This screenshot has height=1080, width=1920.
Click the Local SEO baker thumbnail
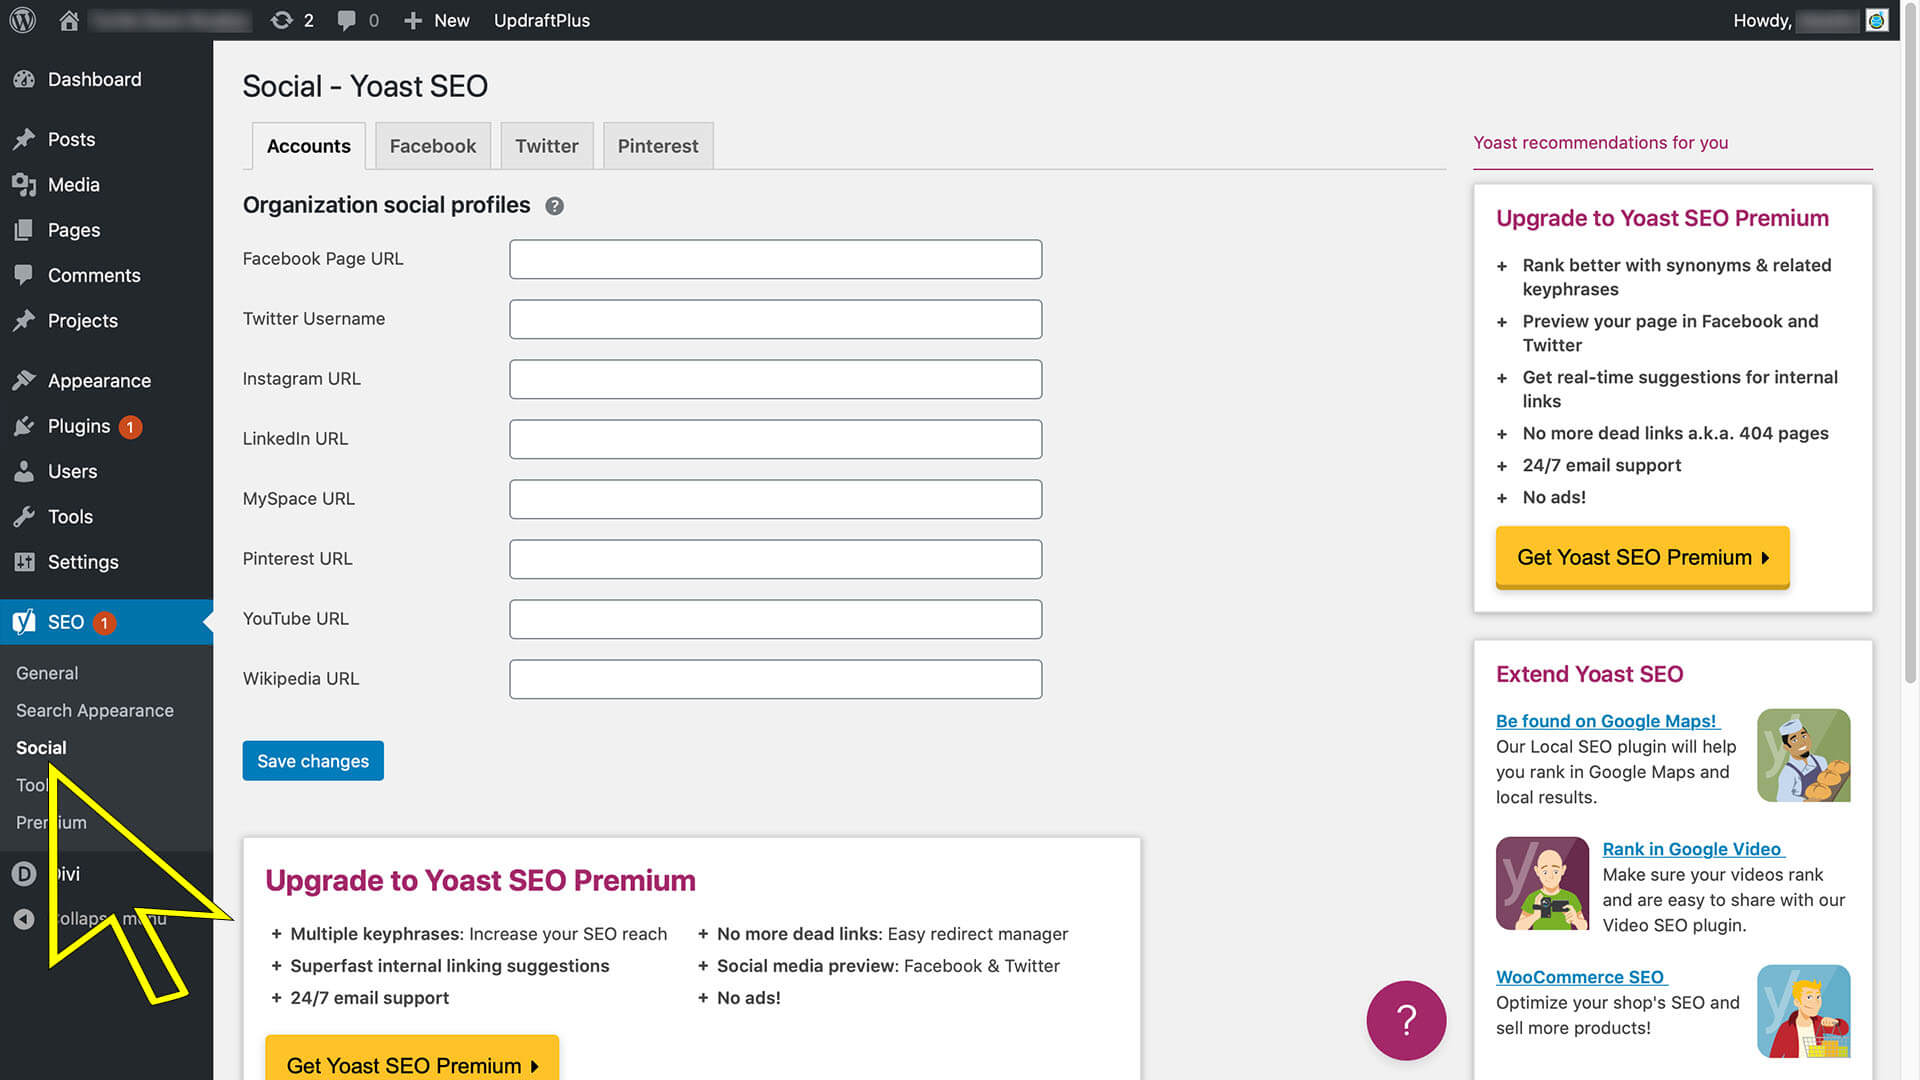pyautogui.click(x=1803, y=755)
